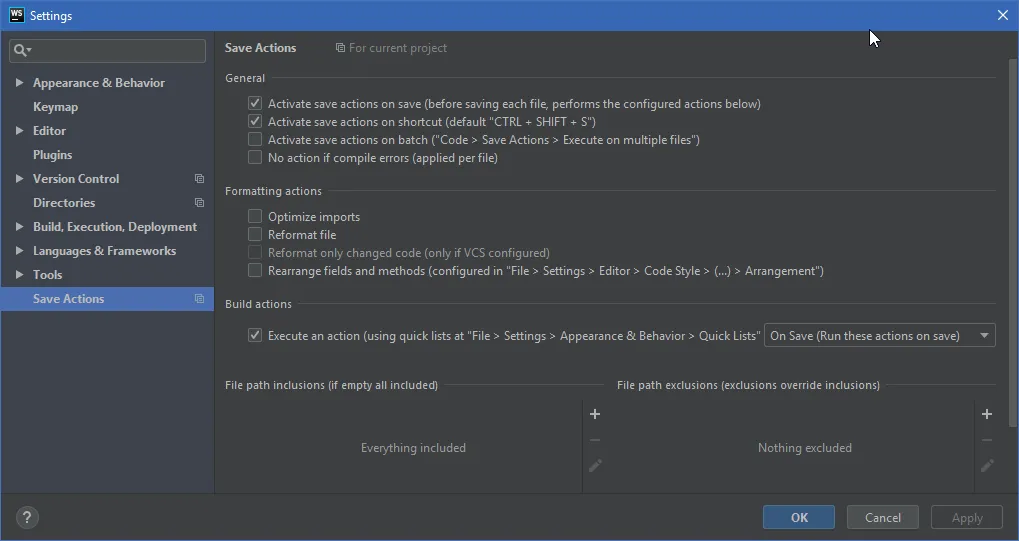Click the add icon for file path exclusions

tap(987, 414)
